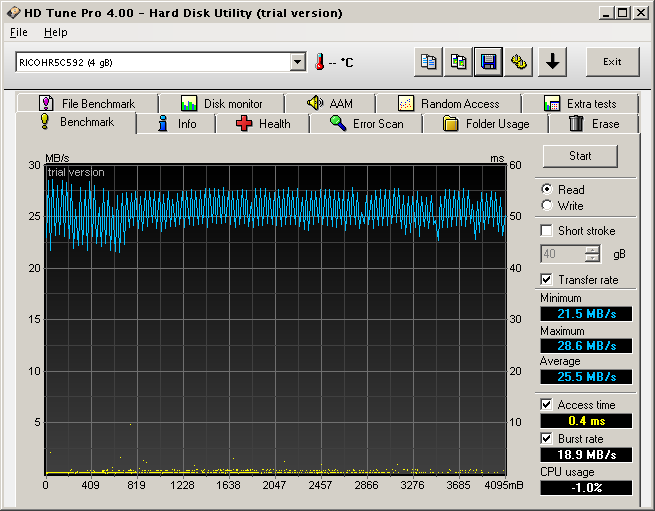Click the Error Scan magnifier icon
The width and height of the screenshot is (655, 511).
338,123
